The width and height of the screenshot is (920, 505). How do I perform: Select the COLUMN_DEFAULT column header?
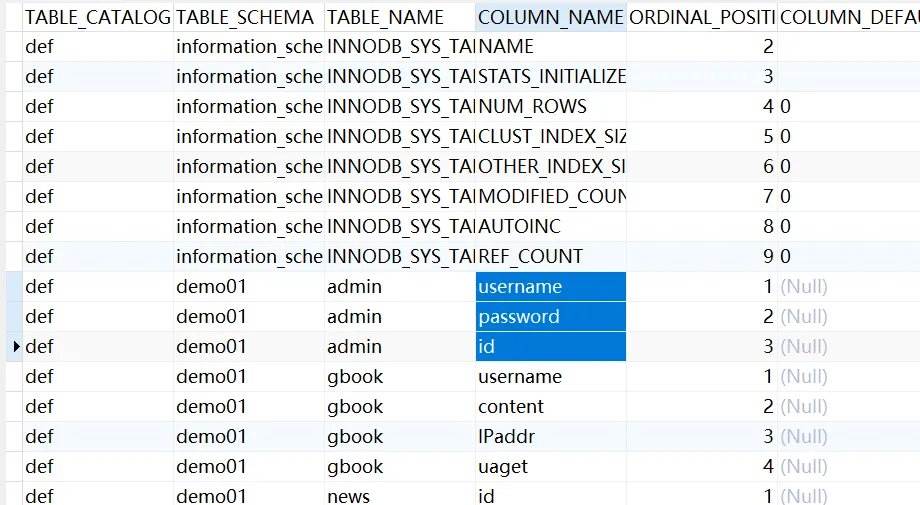pyautogui.click(x=848, y=17)
